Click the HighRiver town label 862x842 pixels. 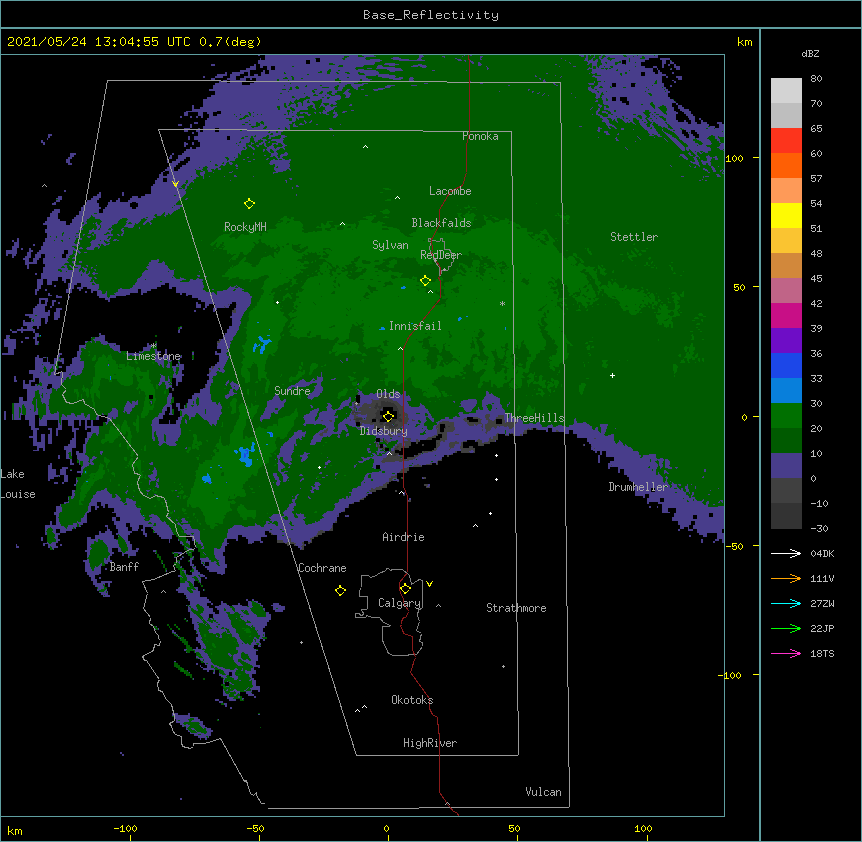tap(430, 743)
